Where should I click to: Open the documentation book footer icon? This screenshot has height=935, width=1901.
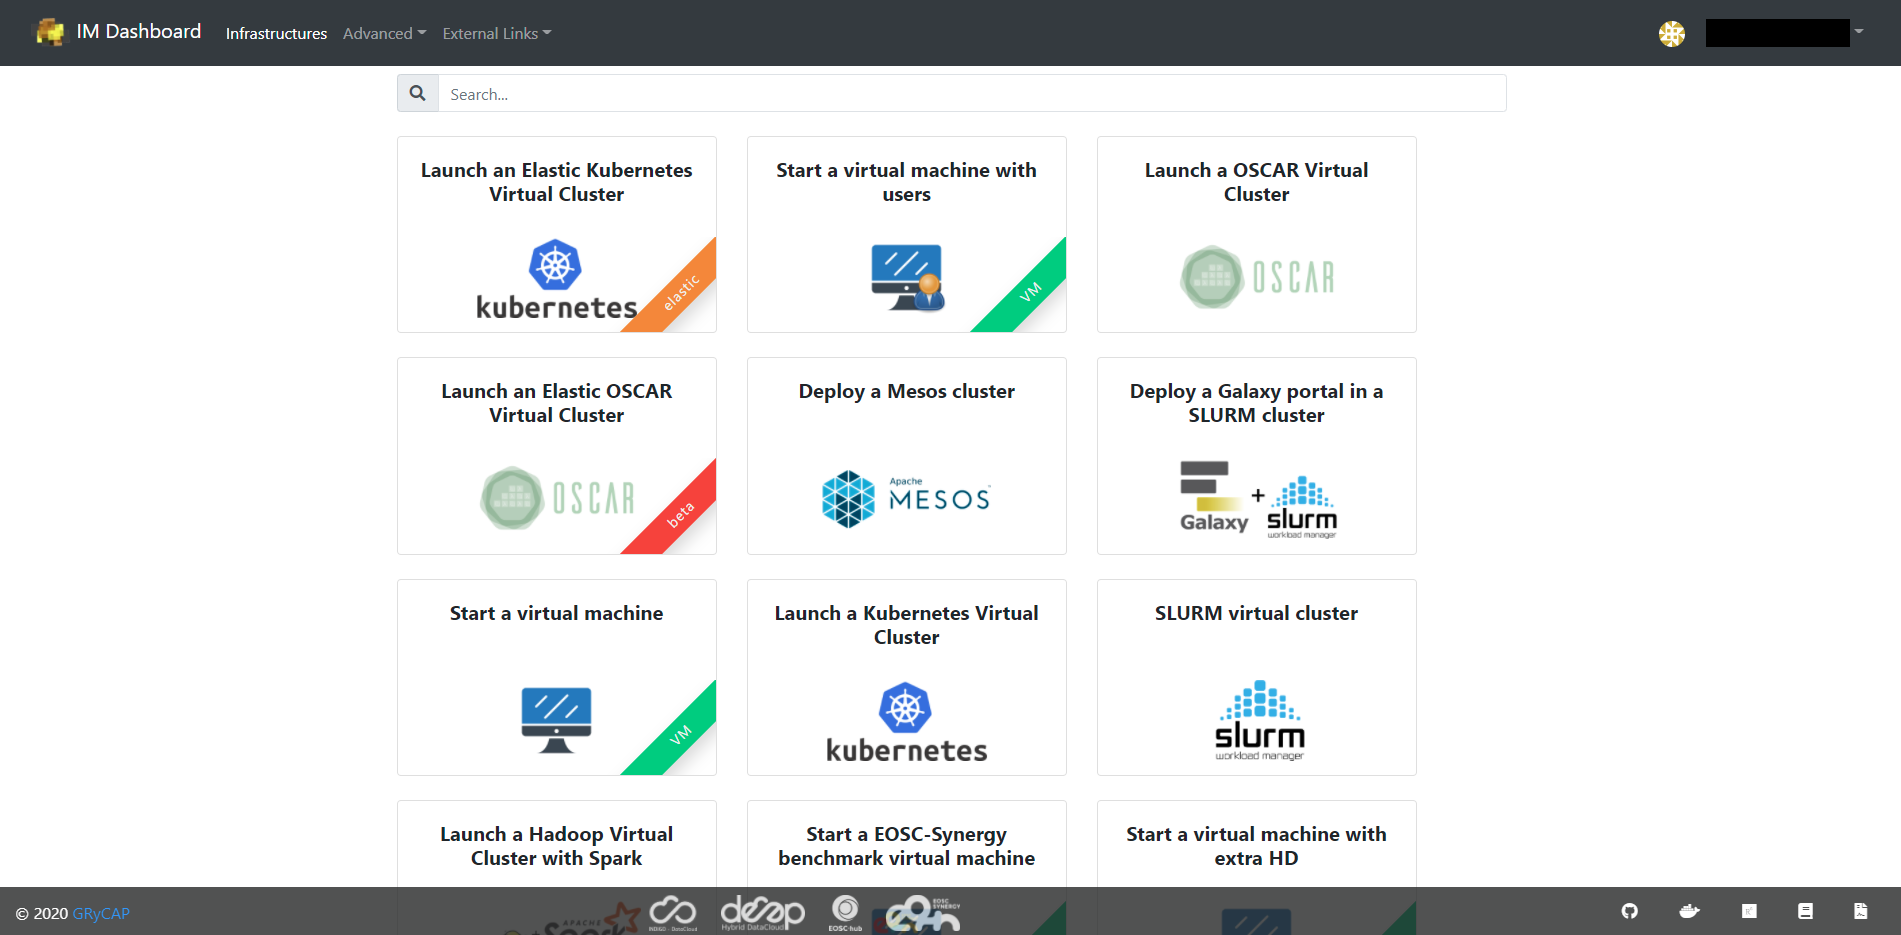[x=1805, y=911]
